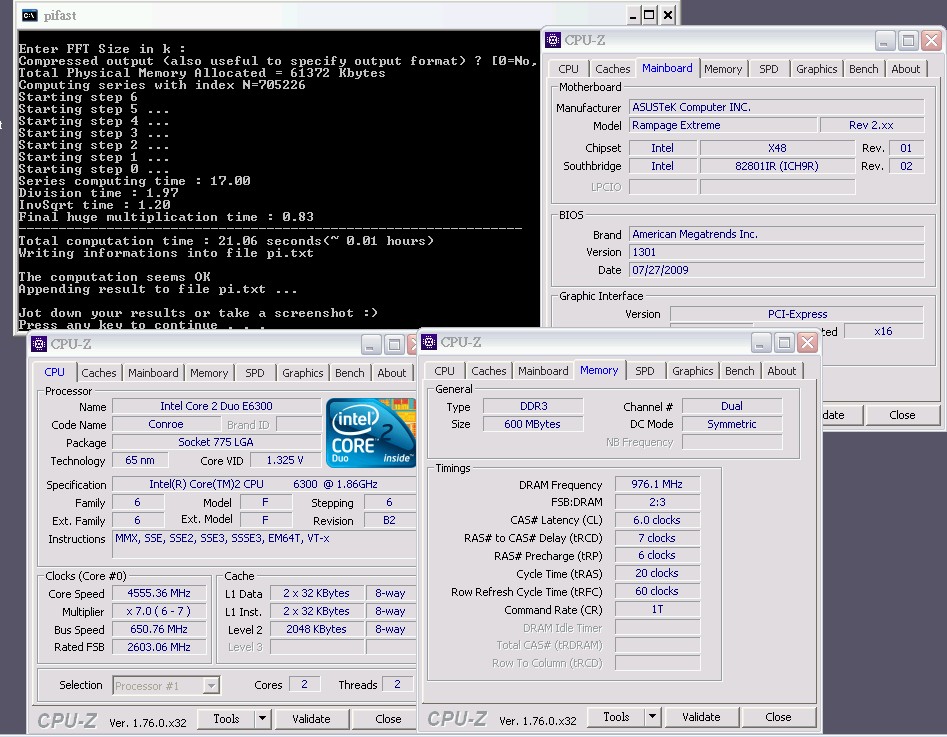Click the Rampage Extreme model field
Screen dimensions: 947x737
(724, 125)
